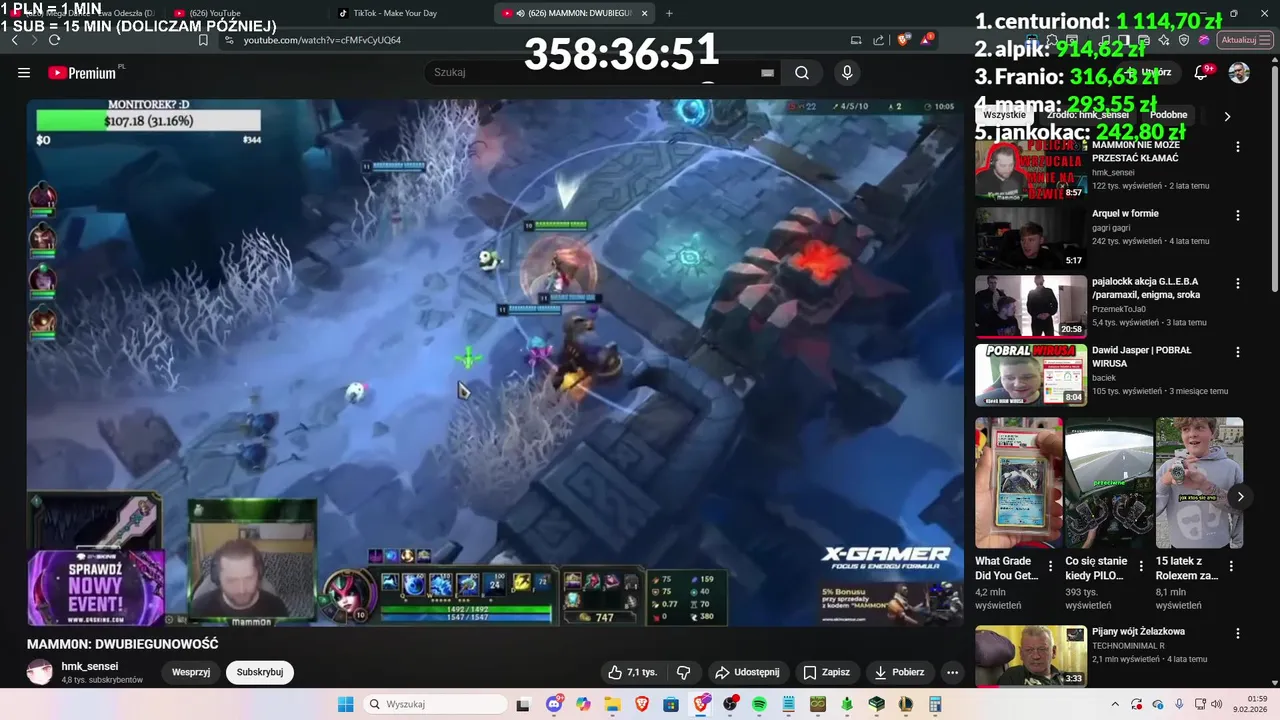The height and width of the screenshot is (720, 1280).
Task: Click the Subskrybuj button
Action: pyautogui.click(x=260, y=672)
